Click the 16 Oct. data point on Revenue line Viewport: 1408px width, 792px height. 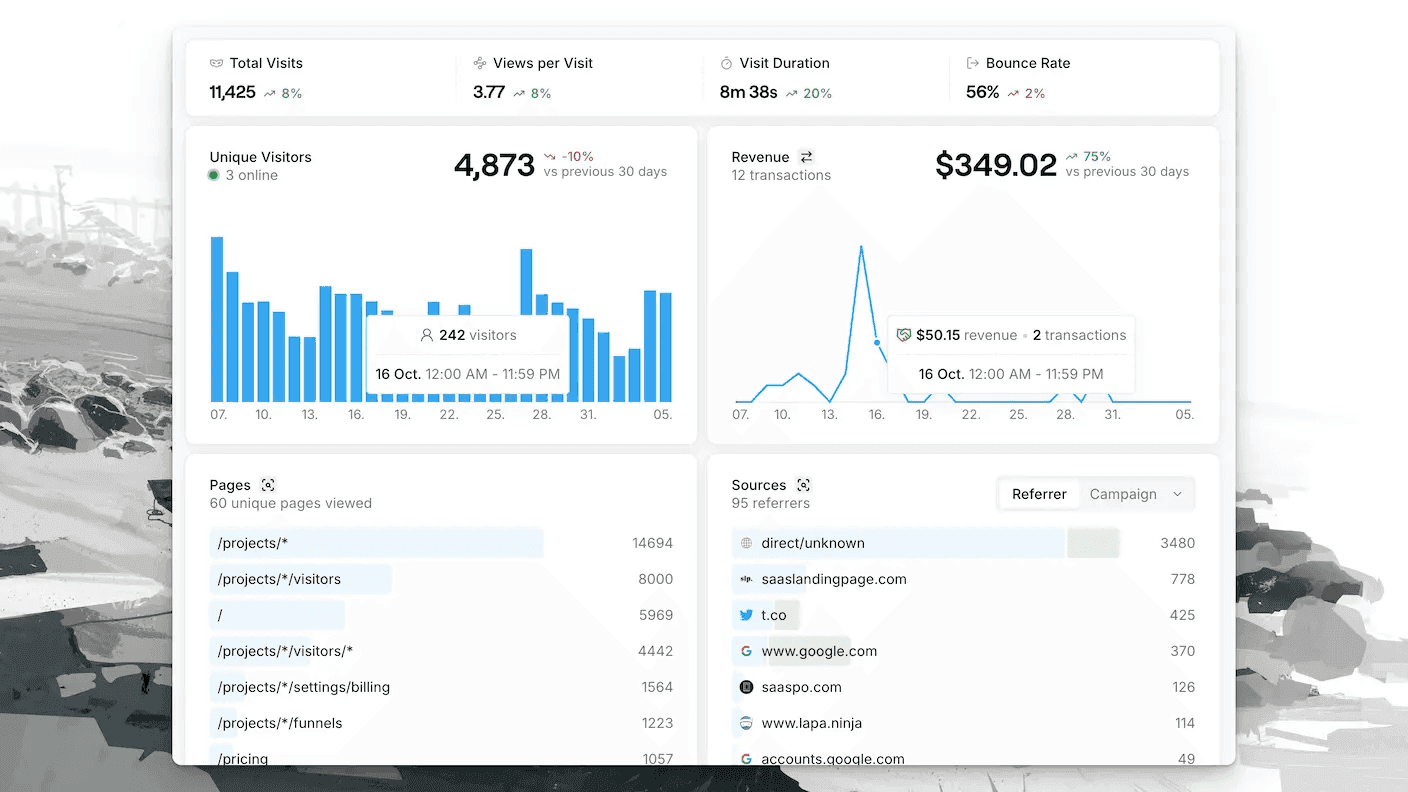point(877,342)
